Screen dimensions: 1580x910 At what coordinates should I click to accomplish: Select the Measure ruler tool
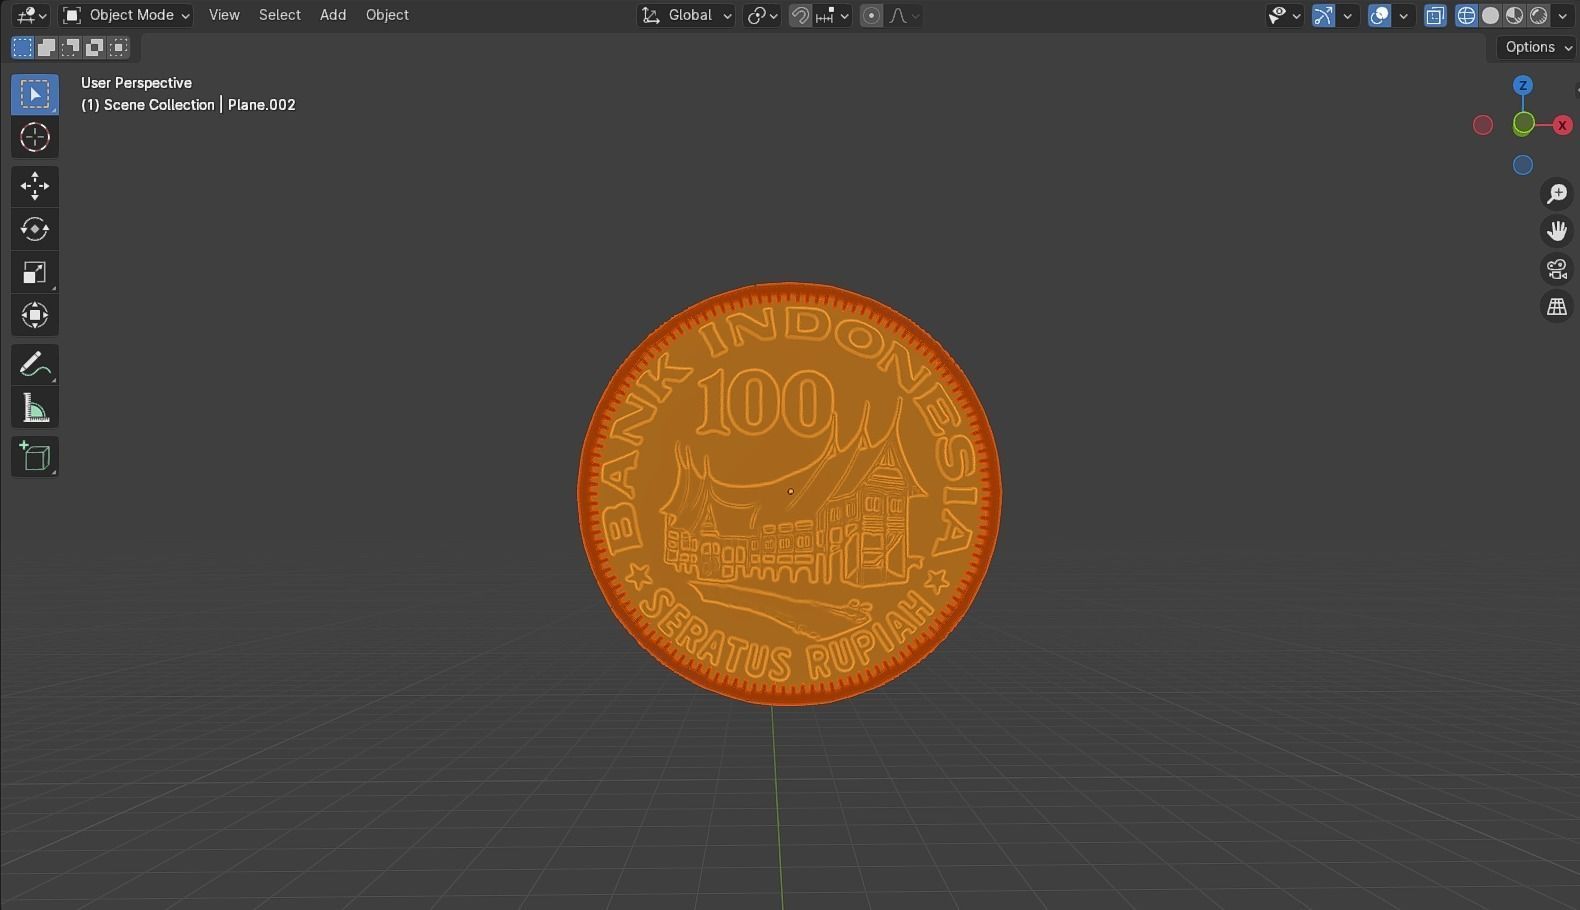(35, 408)
